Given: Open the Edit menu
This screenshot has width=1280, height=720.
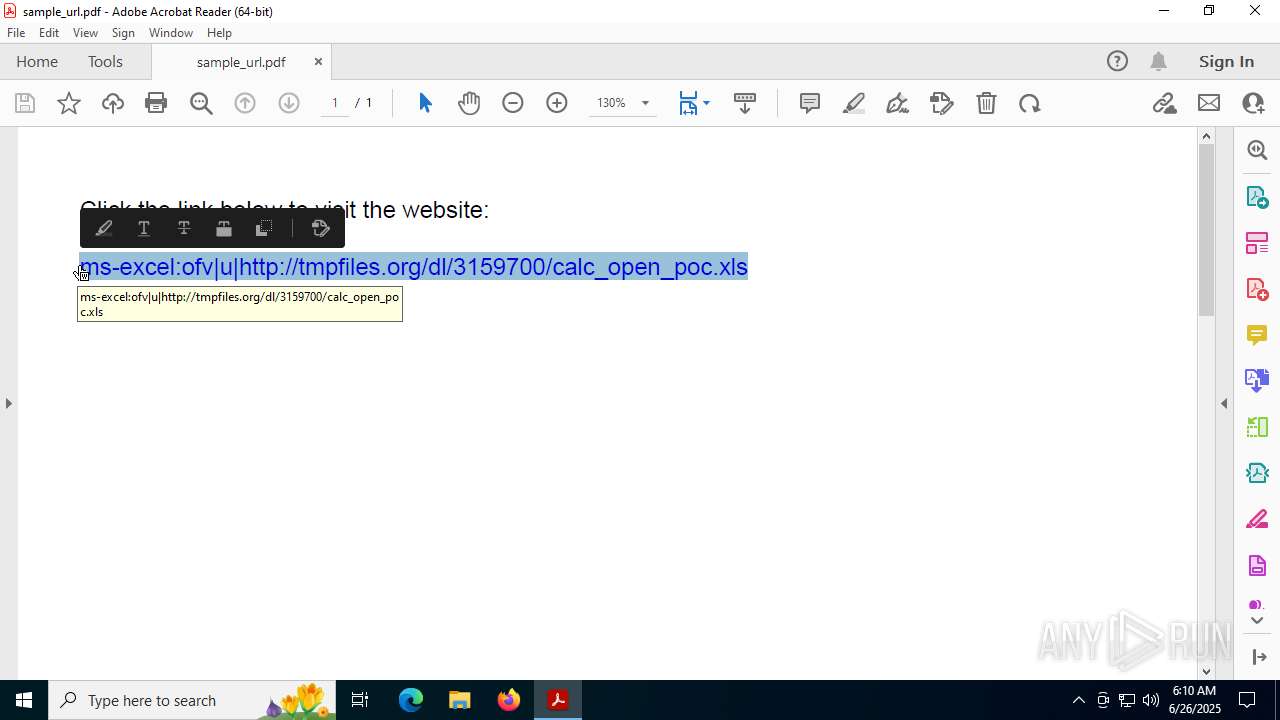Looking at the screenshot, I should click(x=49, y=33).
